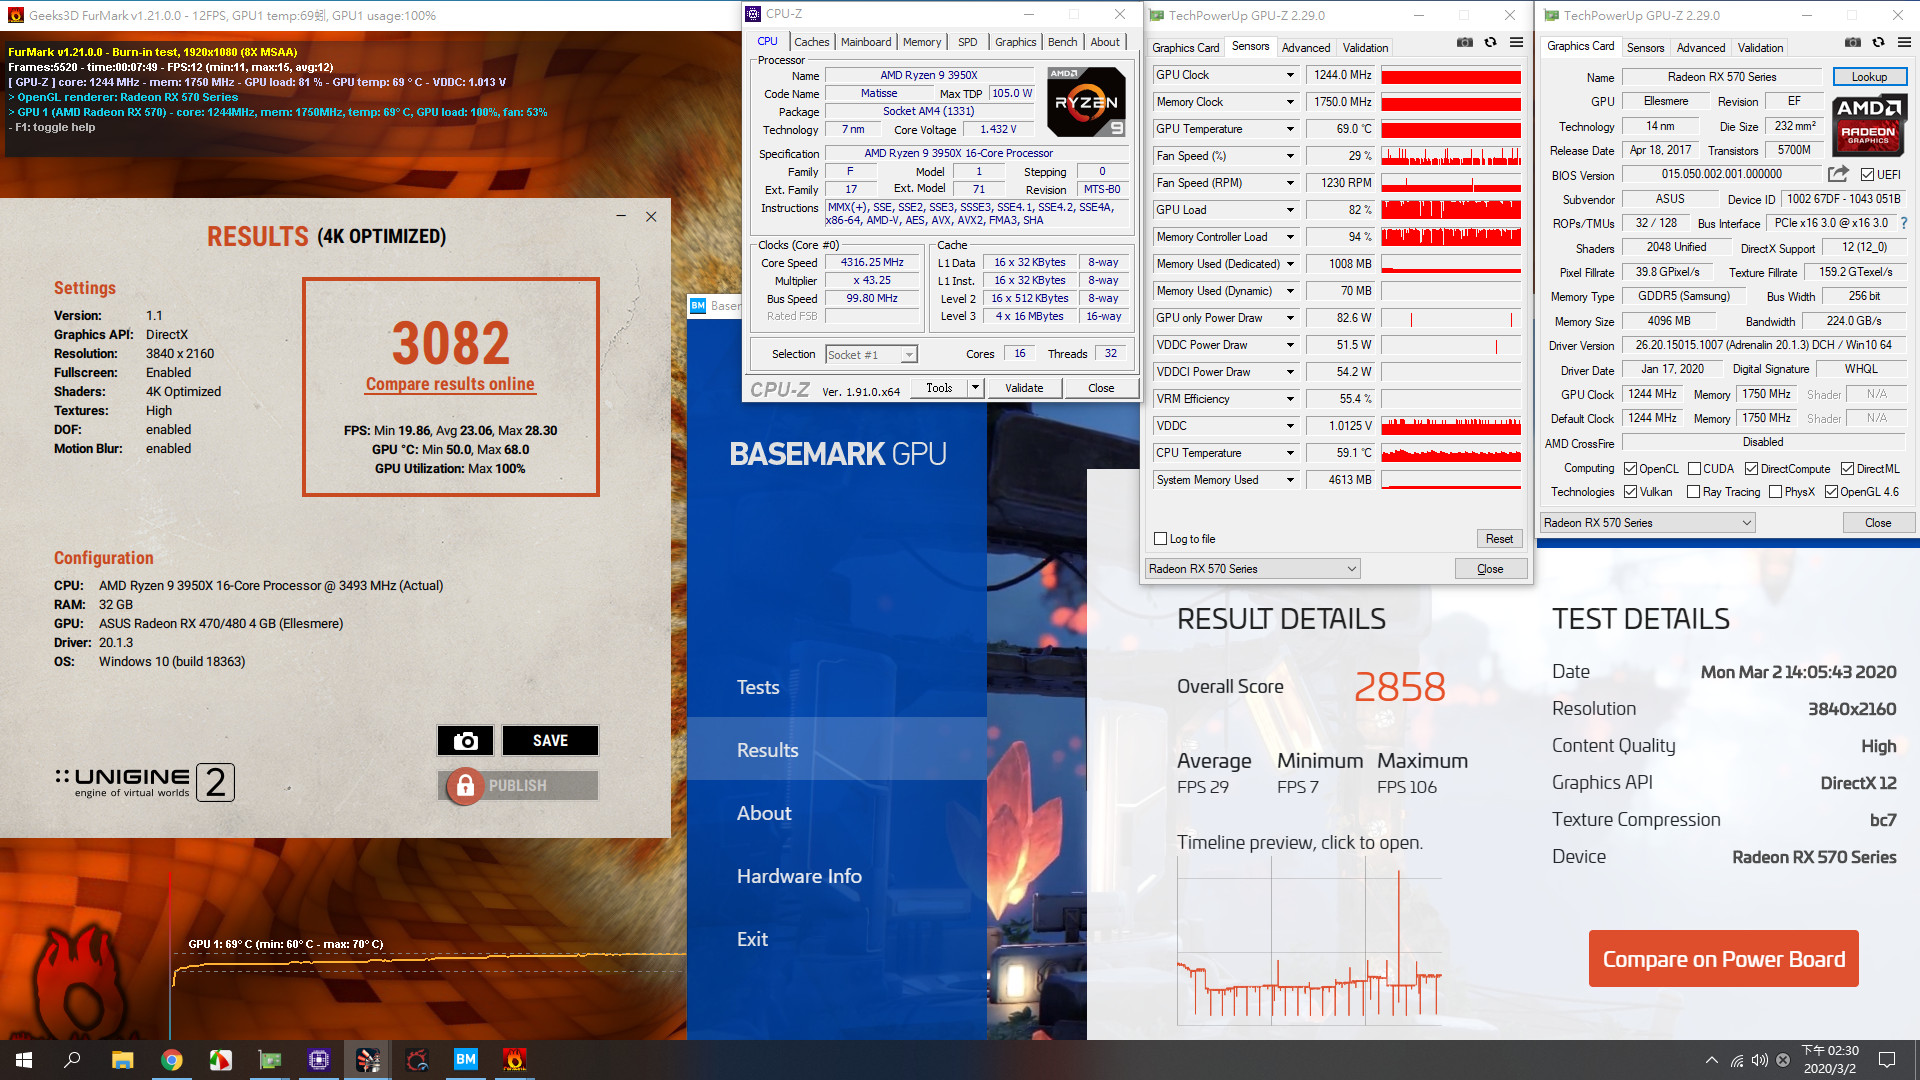Toggle the DirectCompute checkbox
Viewport: 1920px width, 1080px height.
coord(1752,469)
